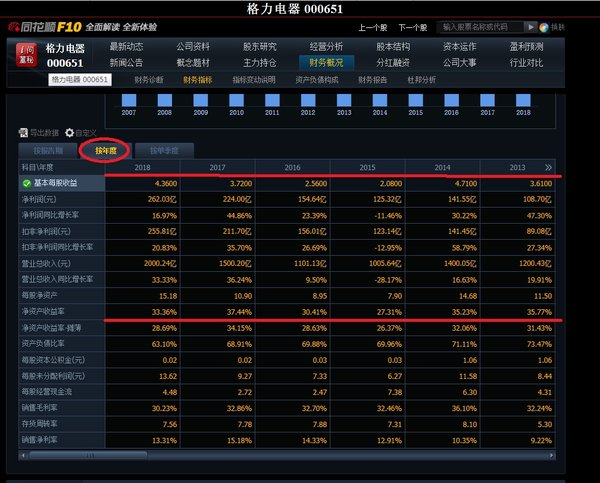Select the 销售净利率 row label

39,440
